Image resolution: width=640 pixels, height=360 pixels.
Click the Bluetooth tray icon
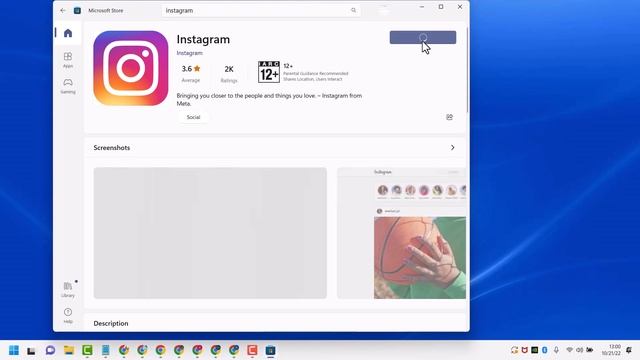pyautogui.click(x=544, y=350)
